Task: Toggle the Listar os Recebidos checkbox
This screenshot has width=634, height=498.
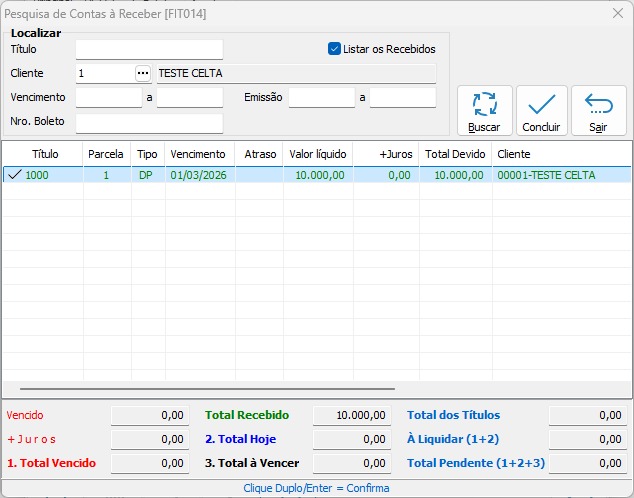Action: [335, 48]
